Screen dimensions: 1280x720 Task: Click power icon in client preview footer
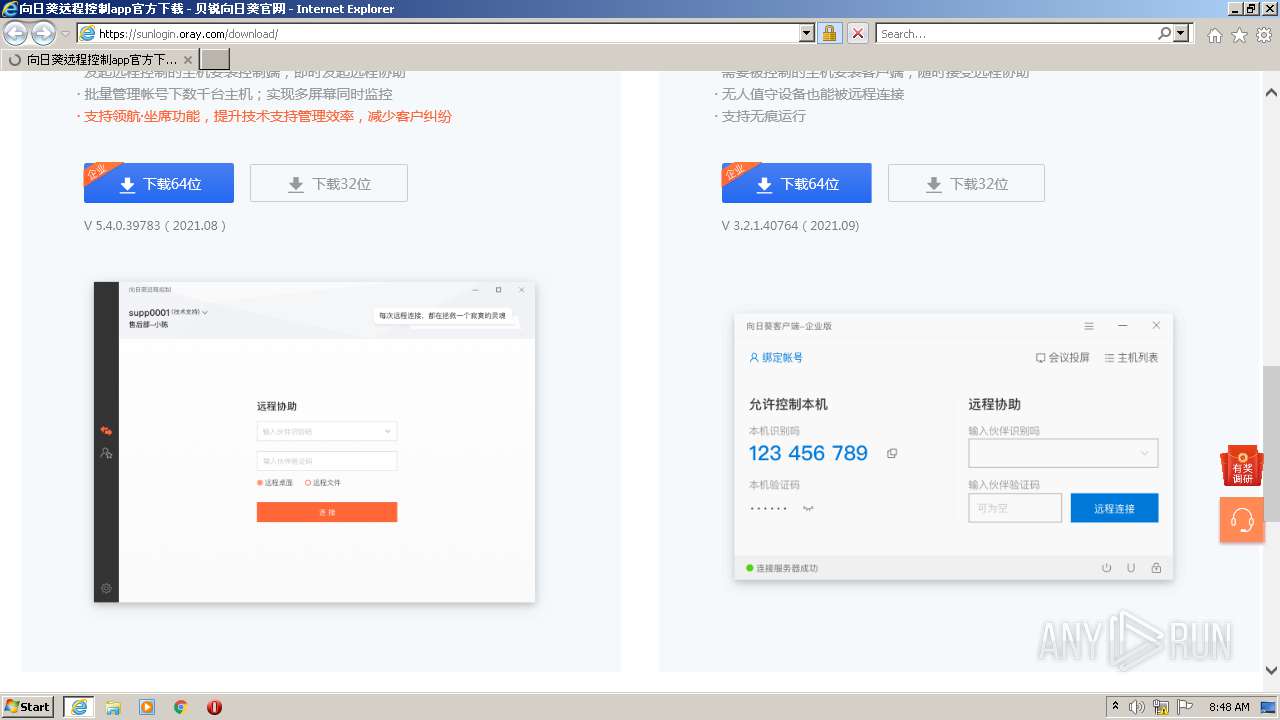point(1107,568)
